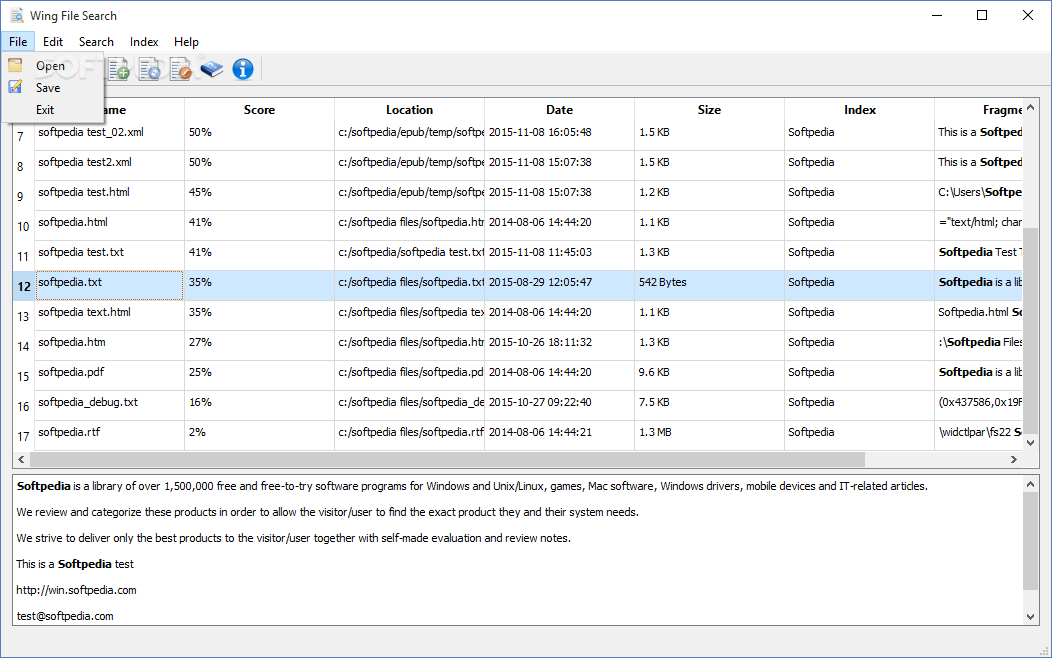Click location c:/softpedia/softpedia test.txt
Image resolution: width=1052 pixels, height=658 pixels.
[409, 256]
